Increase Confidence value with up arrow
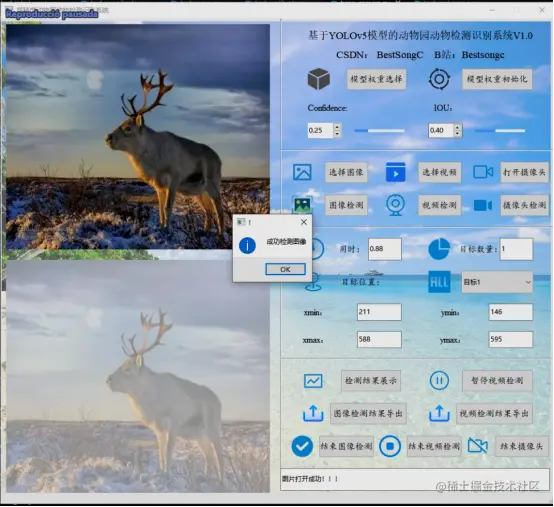Screen dimensions: 554x507 click(x=337, y=127)
